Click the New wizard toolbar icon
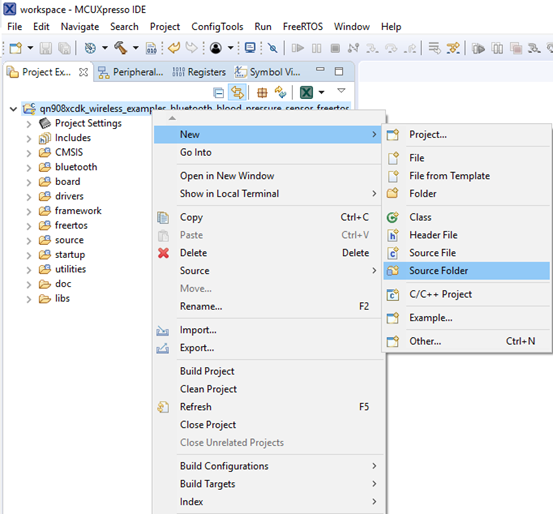553x514 pixels. coord(16,48)
